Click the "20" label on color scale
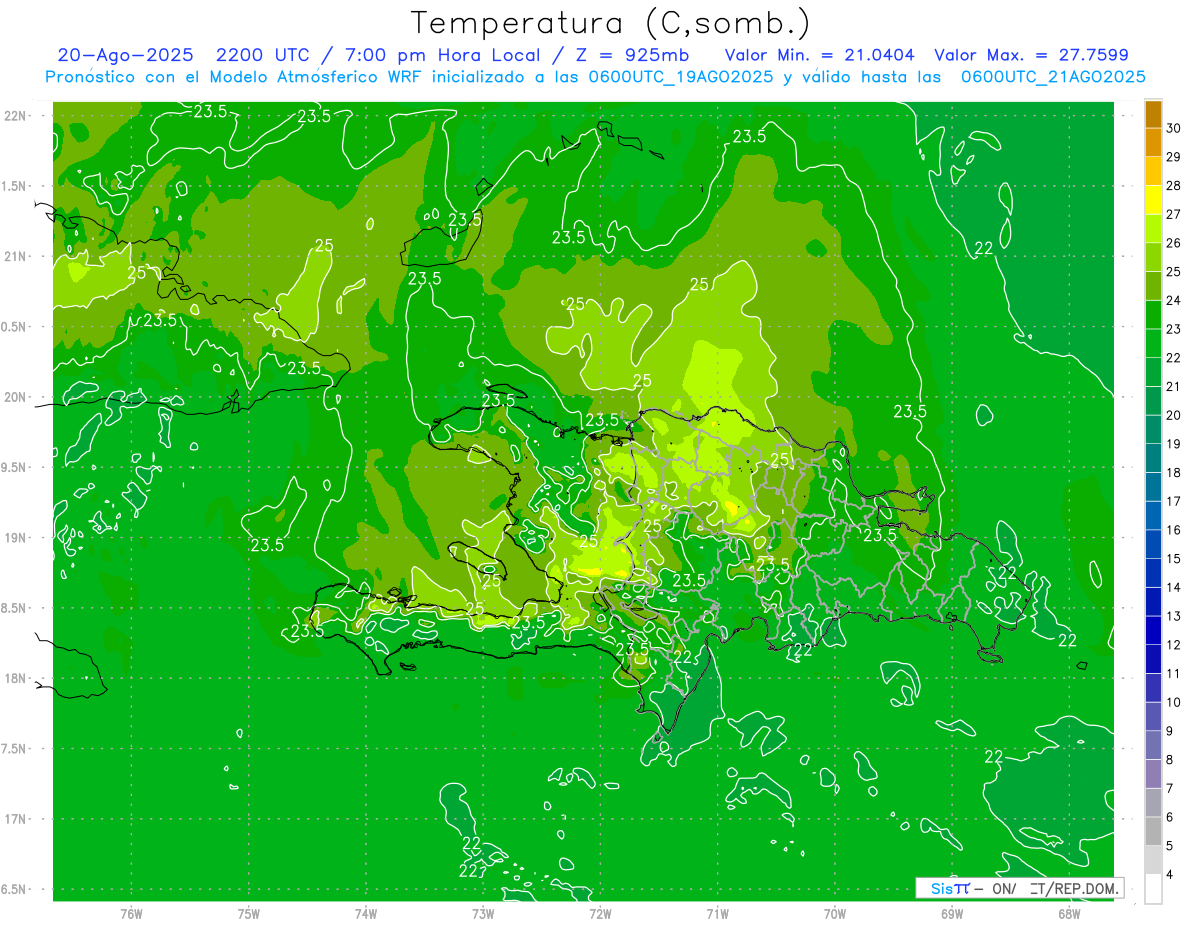This screenshot has width=1200, height=927. (1174, 415)
